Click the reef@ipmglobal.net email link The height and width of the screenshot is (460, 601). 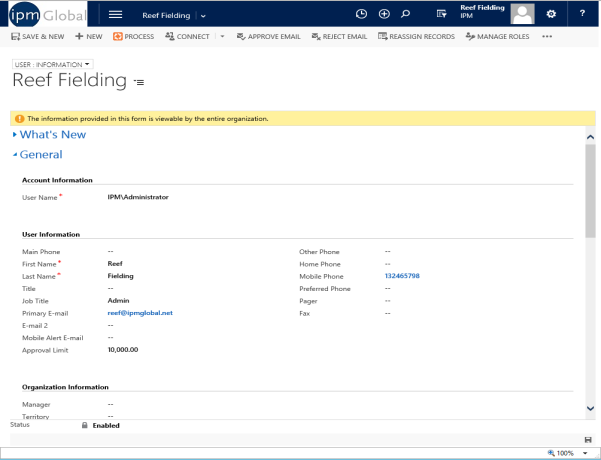(140, 313)
